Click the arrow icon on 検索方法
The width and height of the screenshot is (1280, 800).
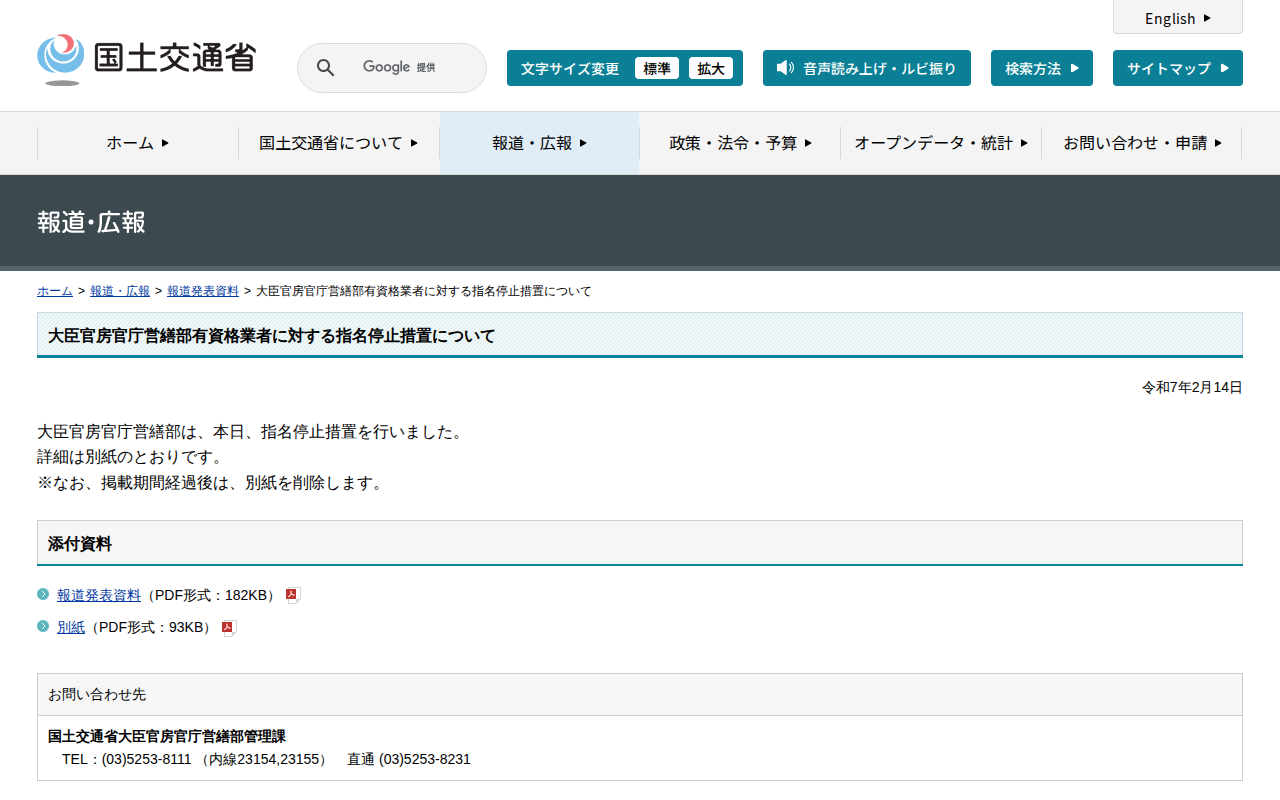(x=1074, y=68)
